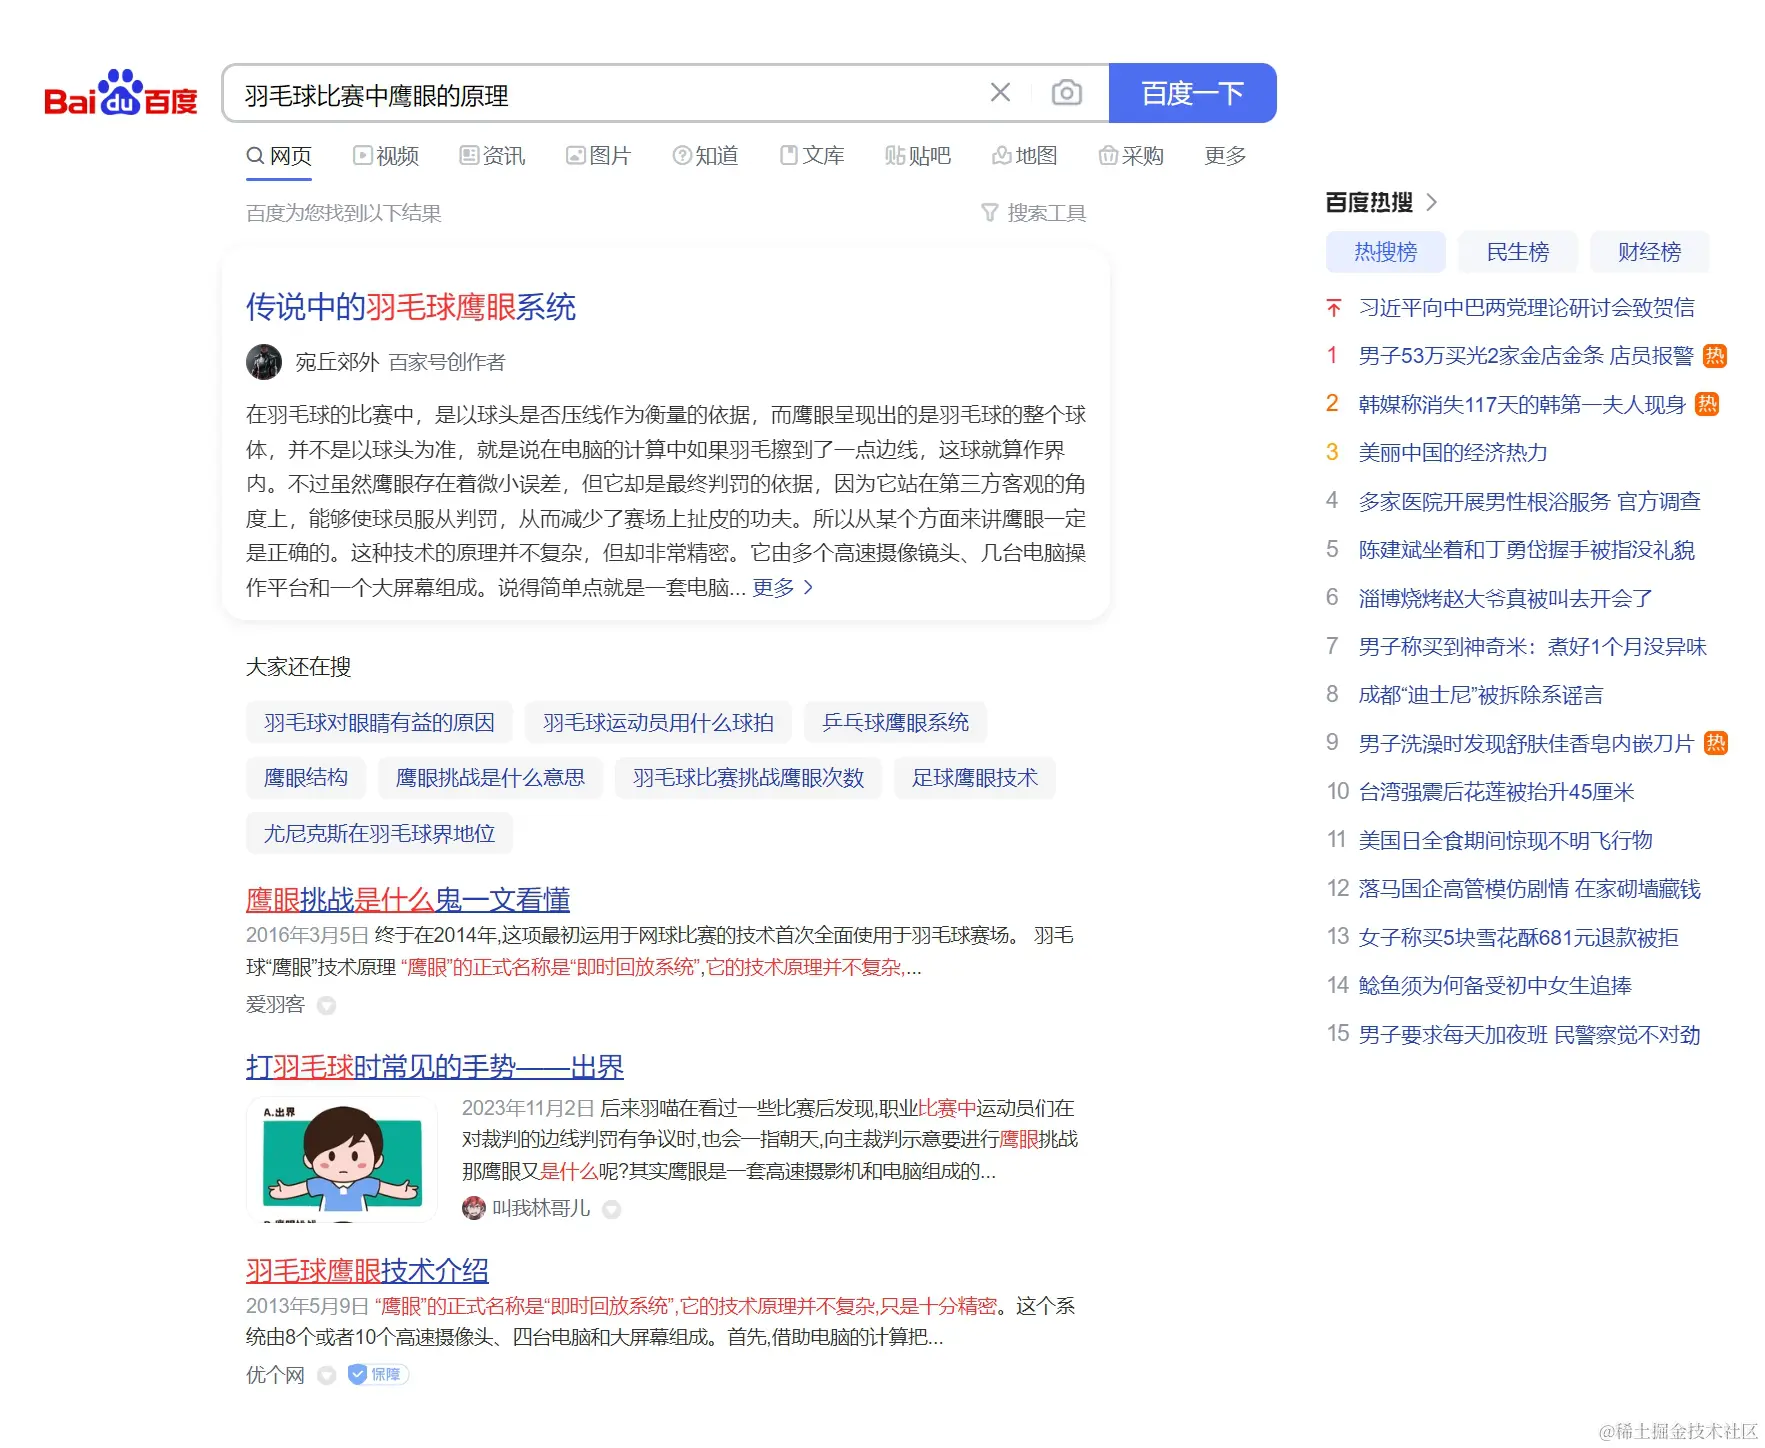Open hot topic 美国日全食期间惊现不明飞行物

(x=1506, y=841)
